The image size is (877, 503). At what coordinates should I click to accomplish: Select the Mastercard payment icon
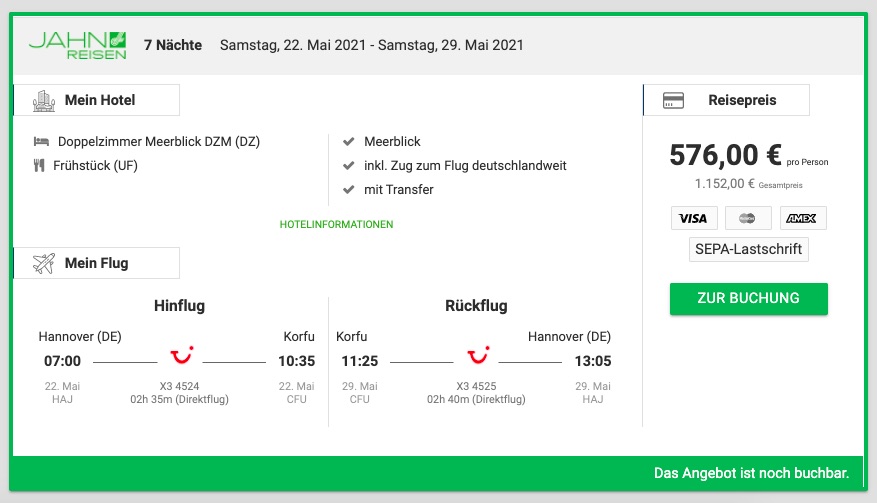[x=748, y=218]
